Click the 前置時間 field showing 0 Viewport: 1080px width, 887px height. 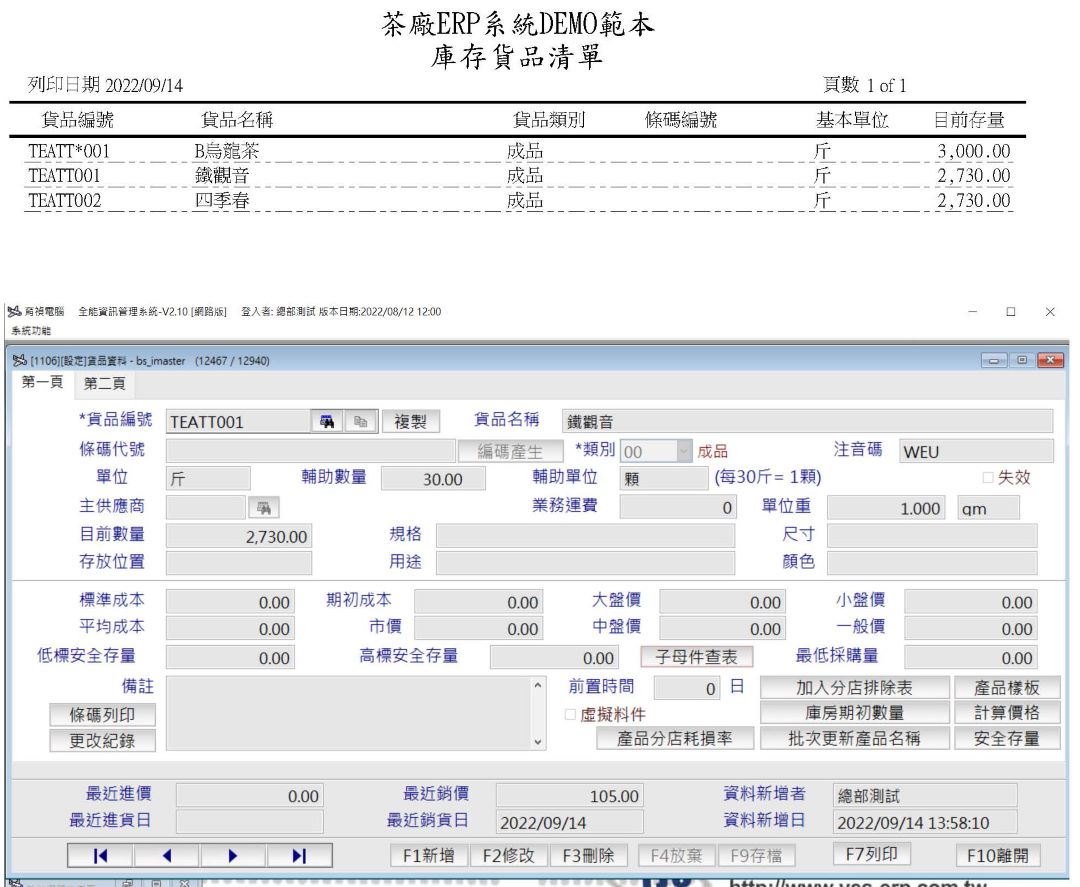pos(687,688)
